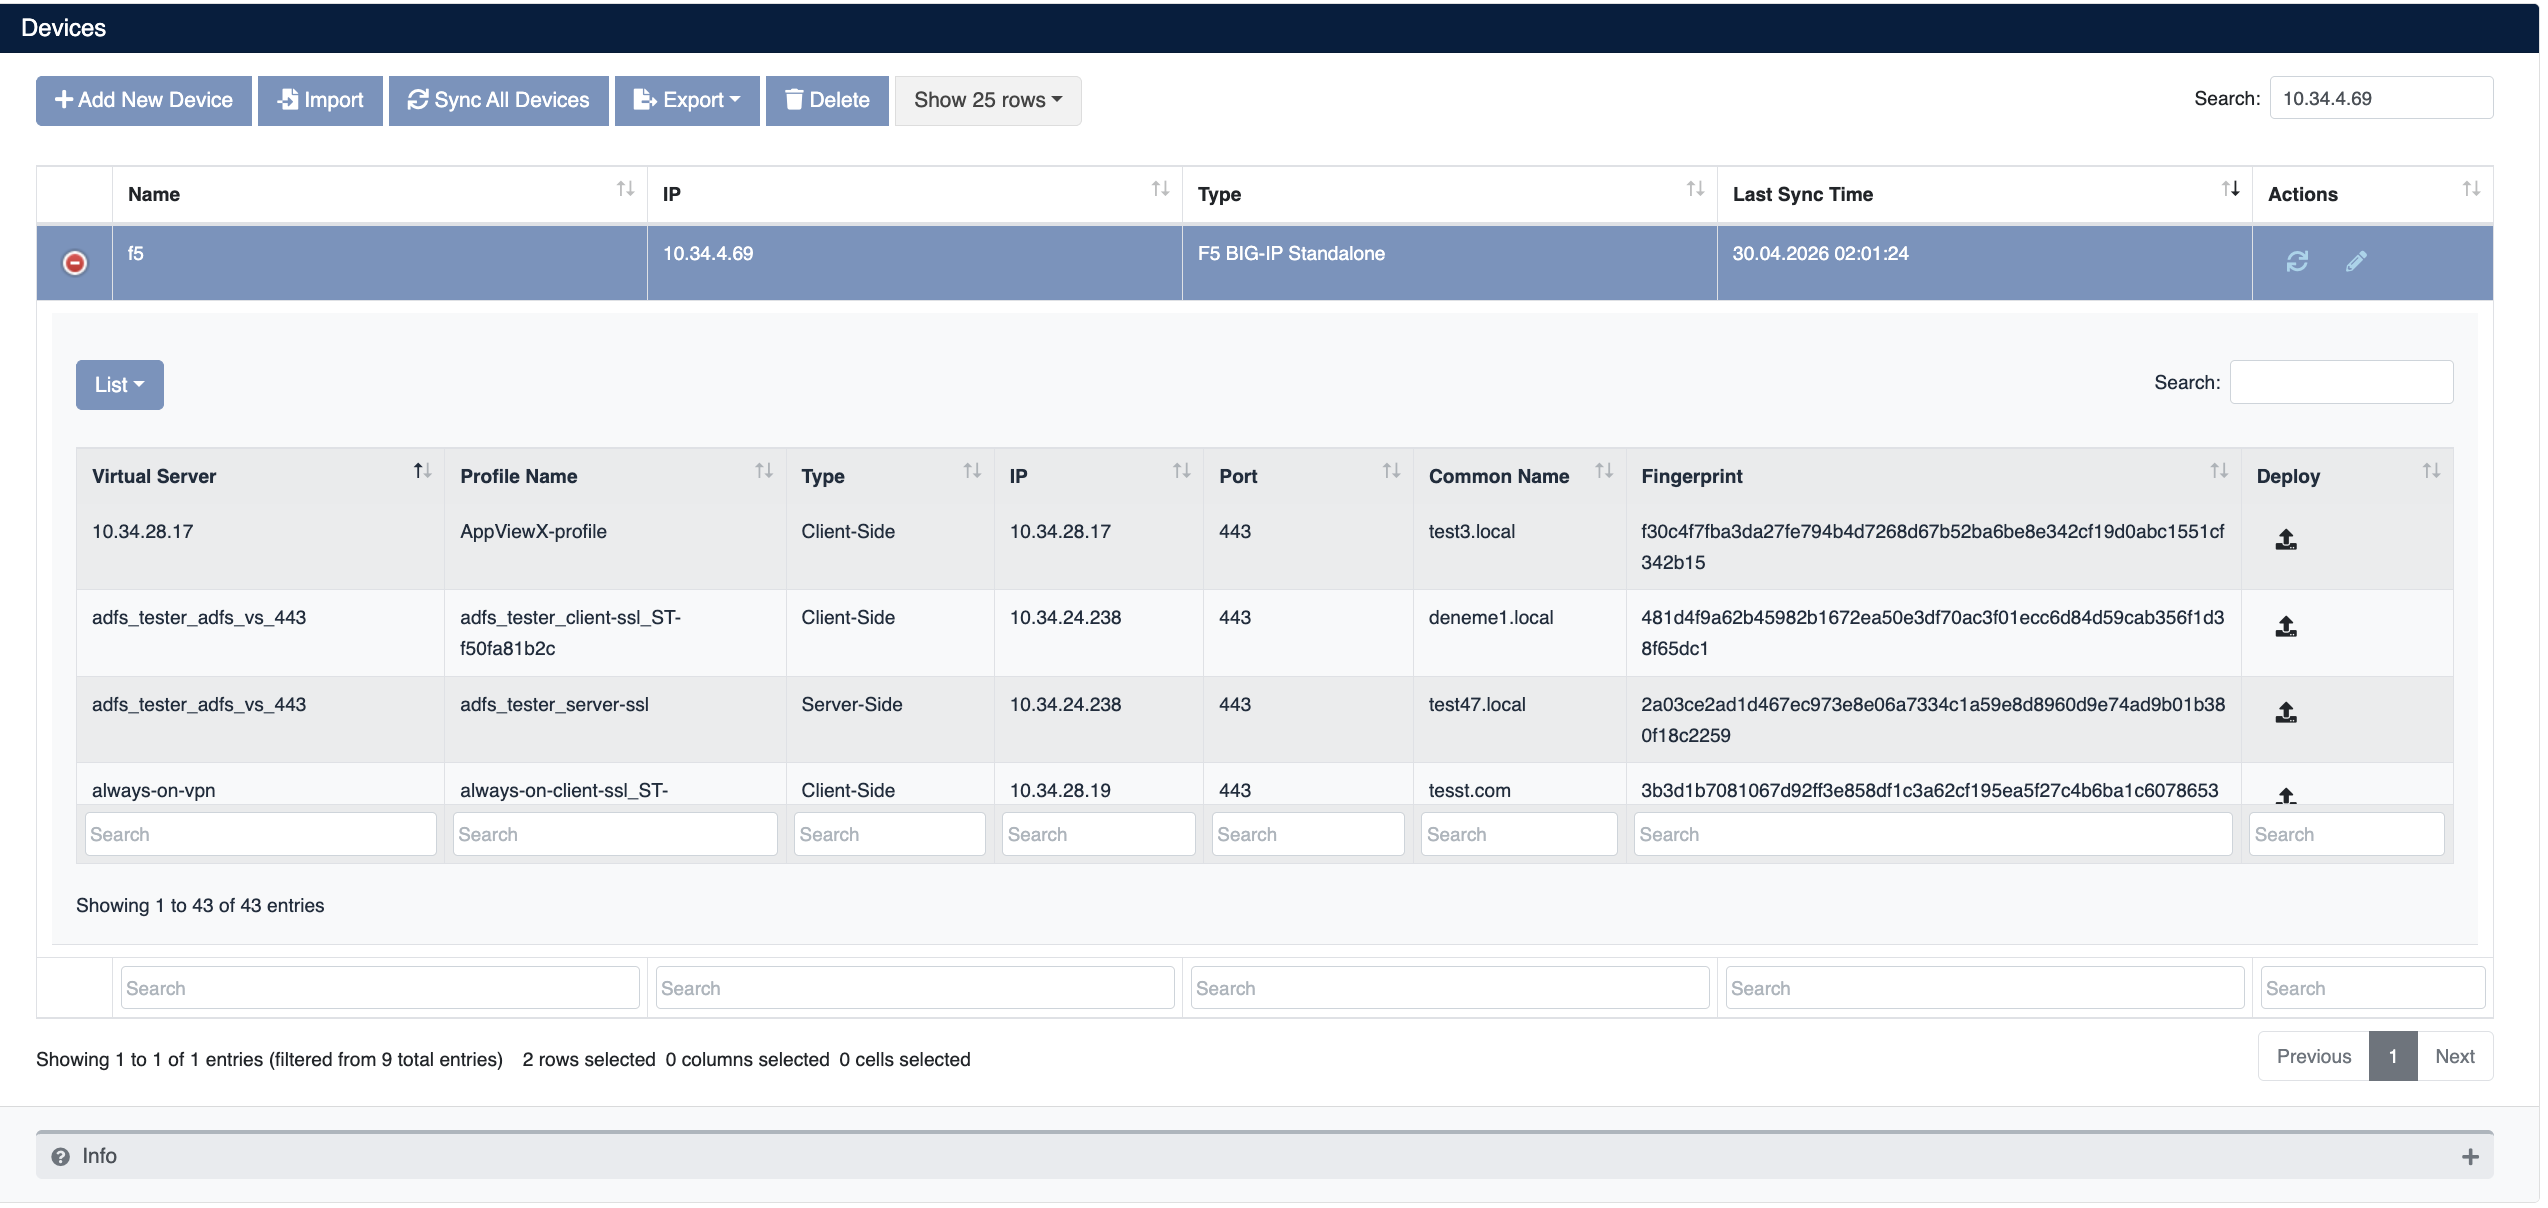The width and height of the screenshot is (2548, 1208).
Task: Sort devices by Name column
Action: [625, 189]
